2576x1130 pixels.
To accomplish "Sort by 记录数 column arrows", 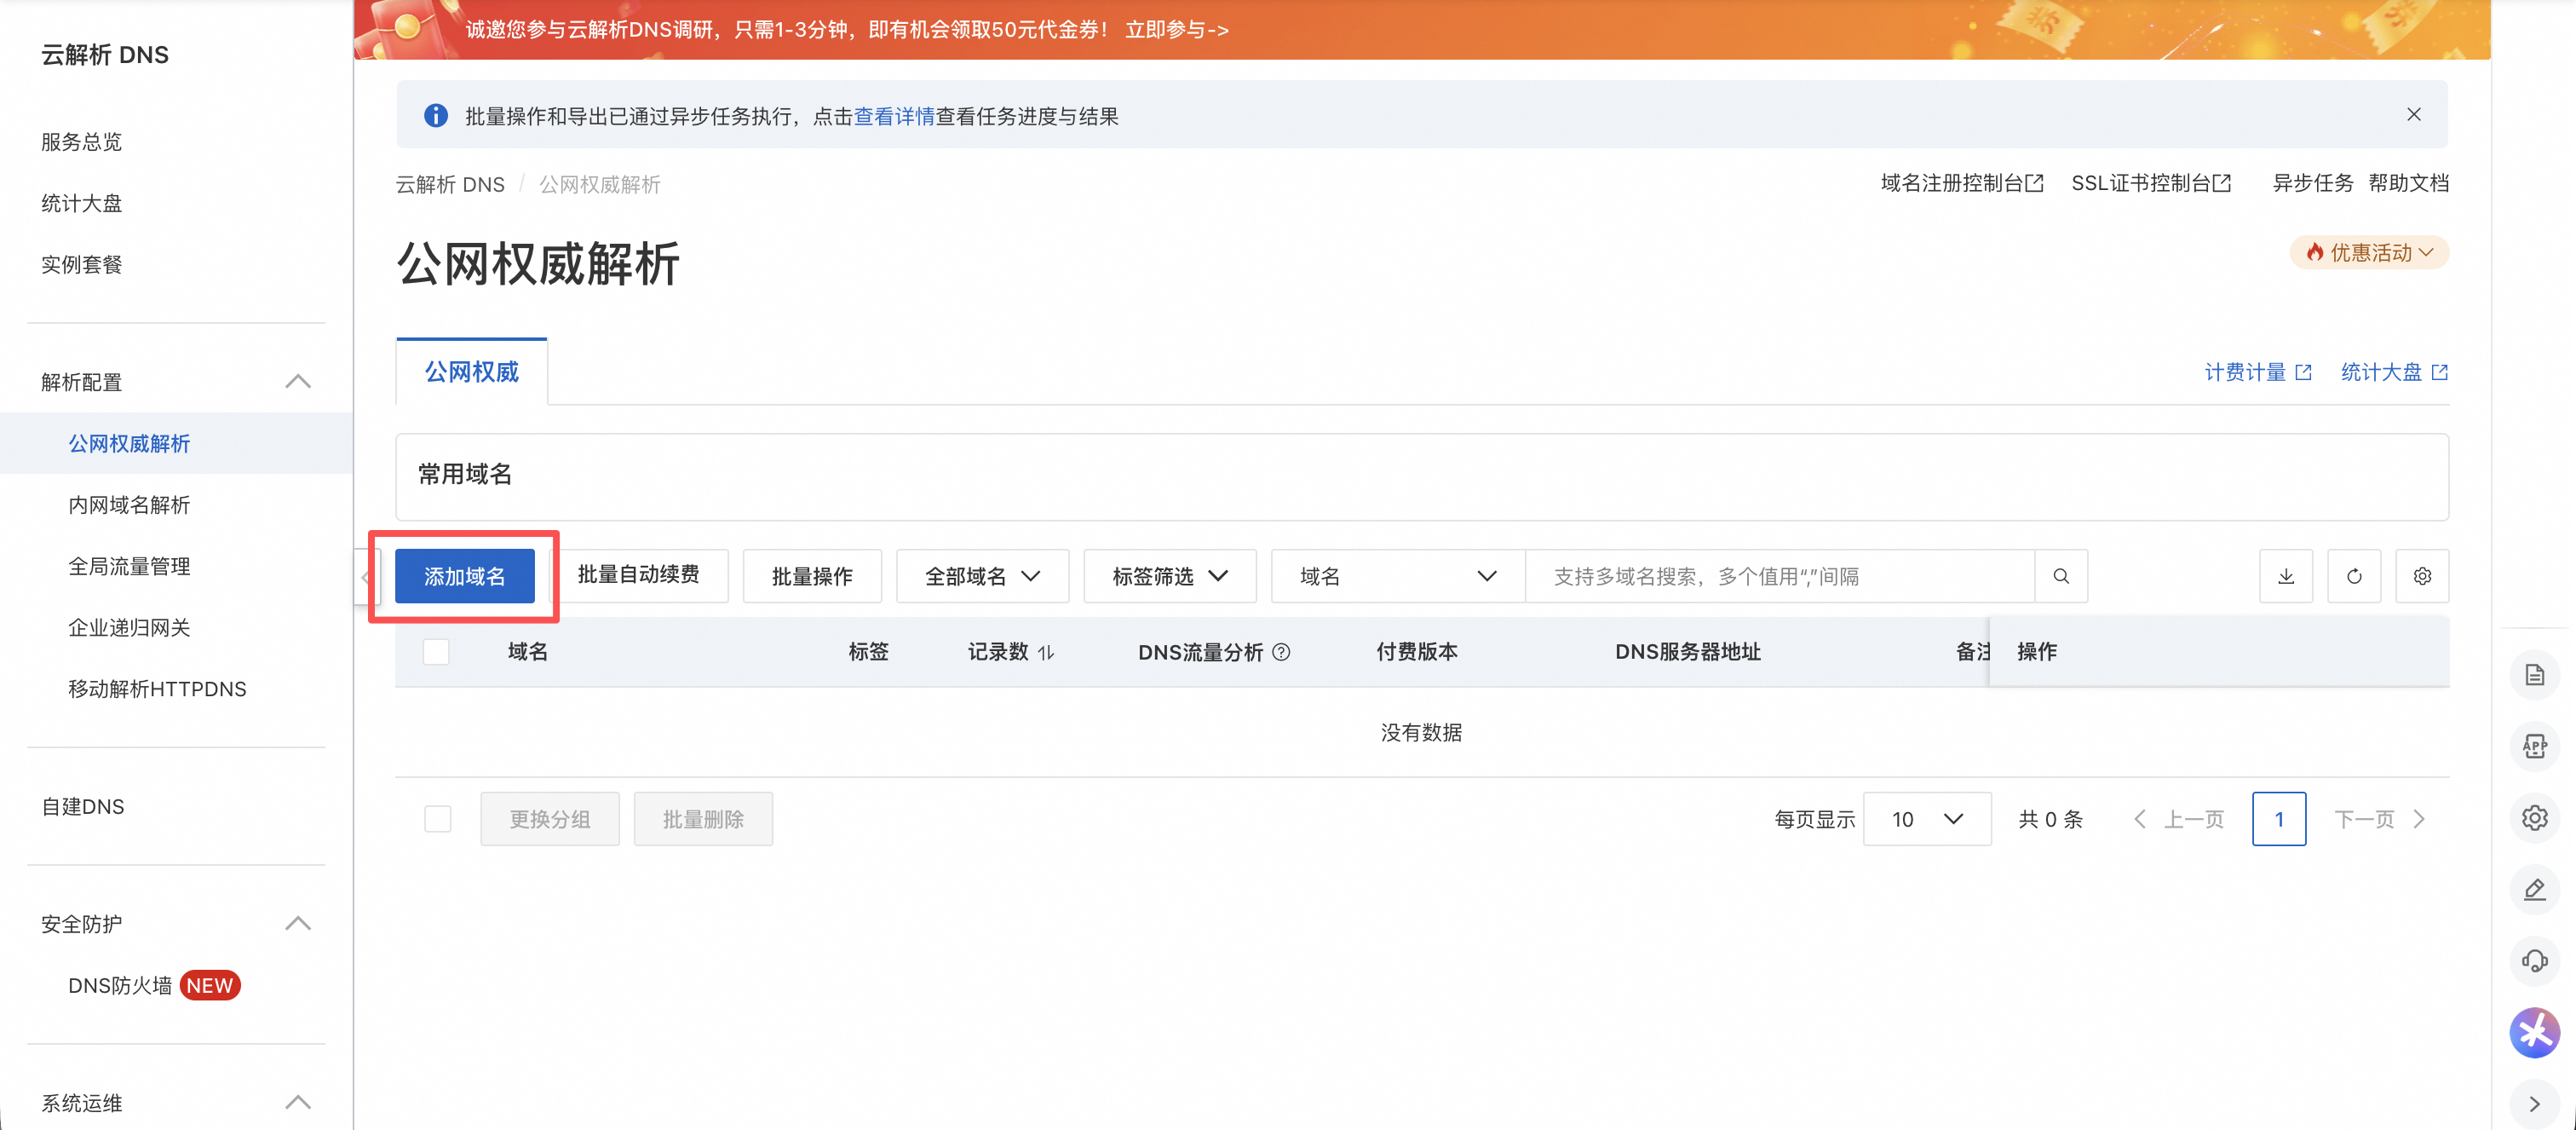I will (1046, 652).
